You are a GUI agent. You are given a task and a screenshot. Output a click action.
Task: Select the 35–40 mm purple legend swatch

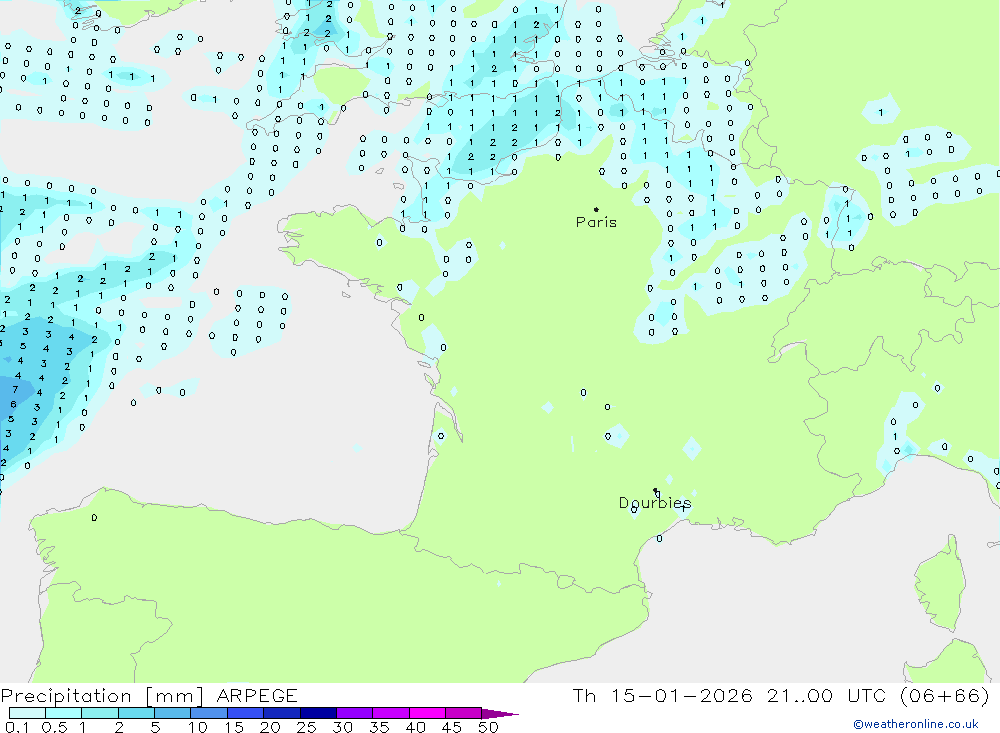pyautogui.click(x=390, y=713)
